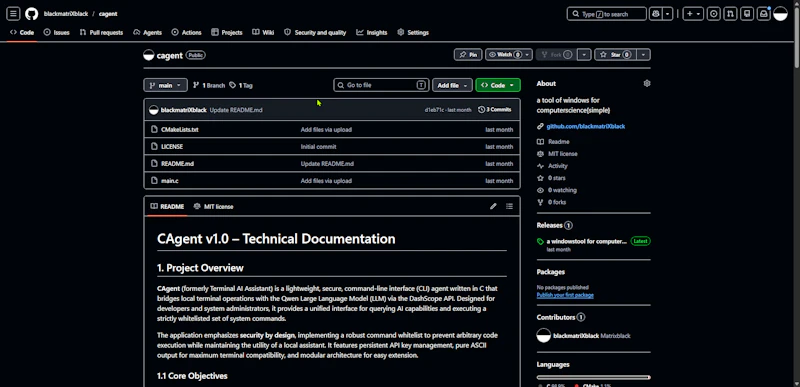The height and width of the screenshot is (387, 800).
Task: Open the user profile avatar menu
Action: 781,14
